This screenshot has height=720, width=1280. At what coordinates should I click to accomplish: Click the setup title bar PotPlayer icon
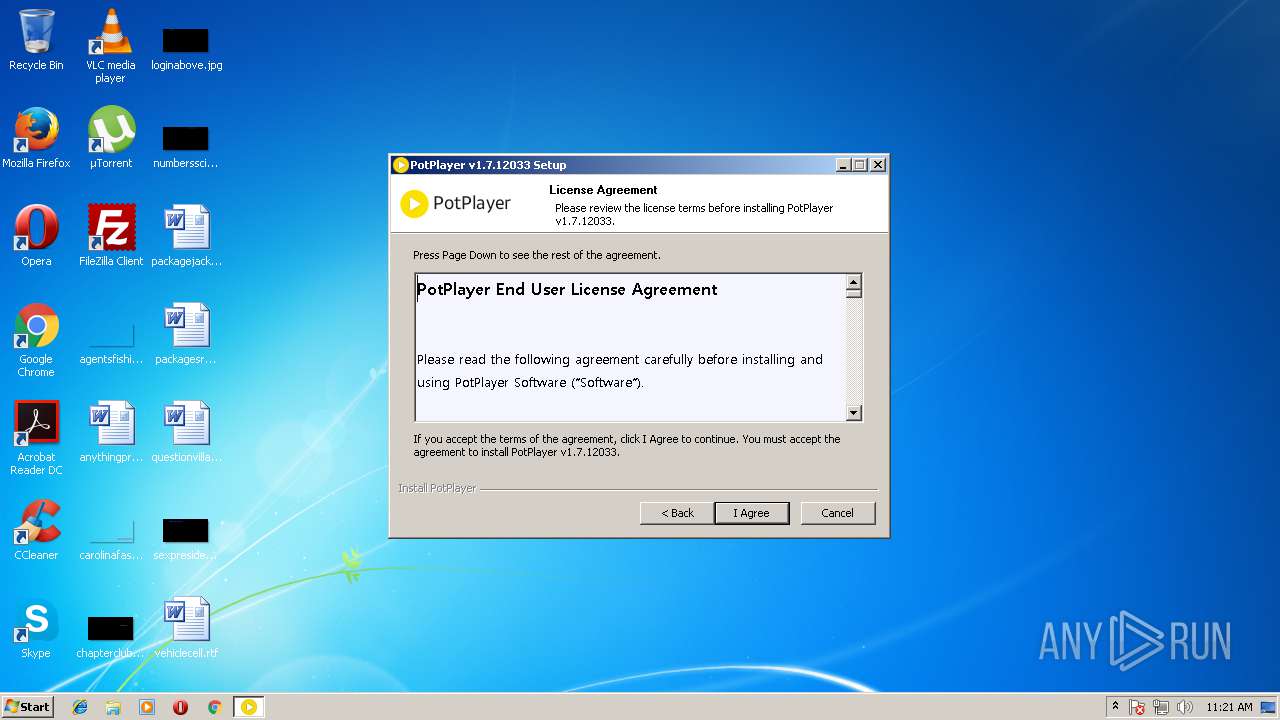tap(401, 165)
